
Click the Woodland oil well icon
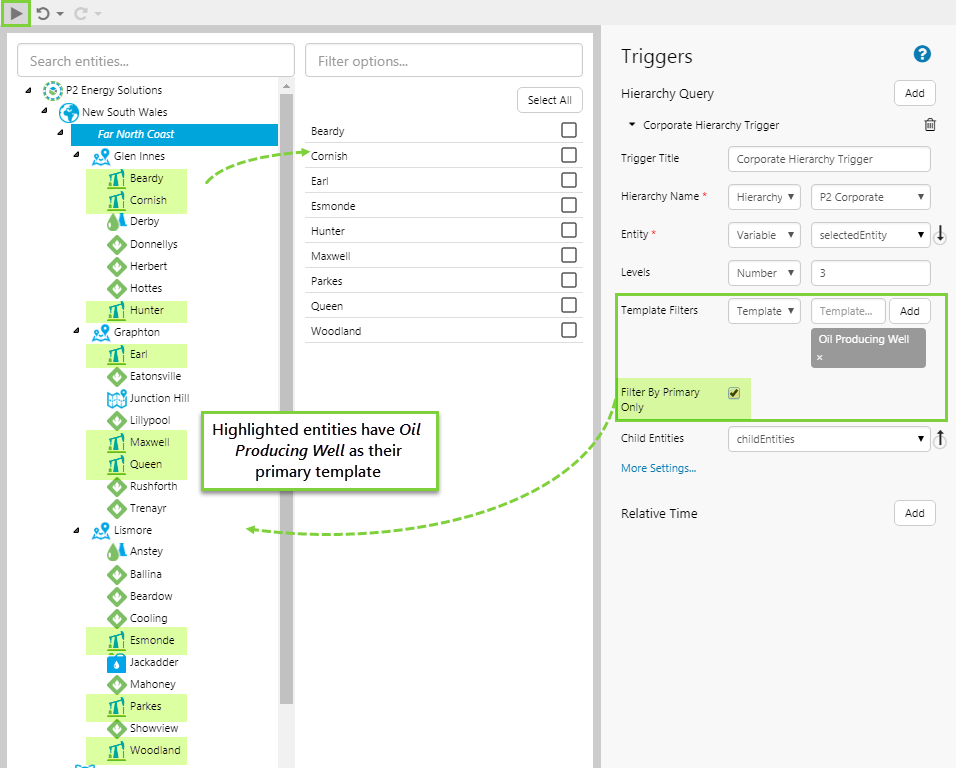pyautogui.click(x=116, y=750)
